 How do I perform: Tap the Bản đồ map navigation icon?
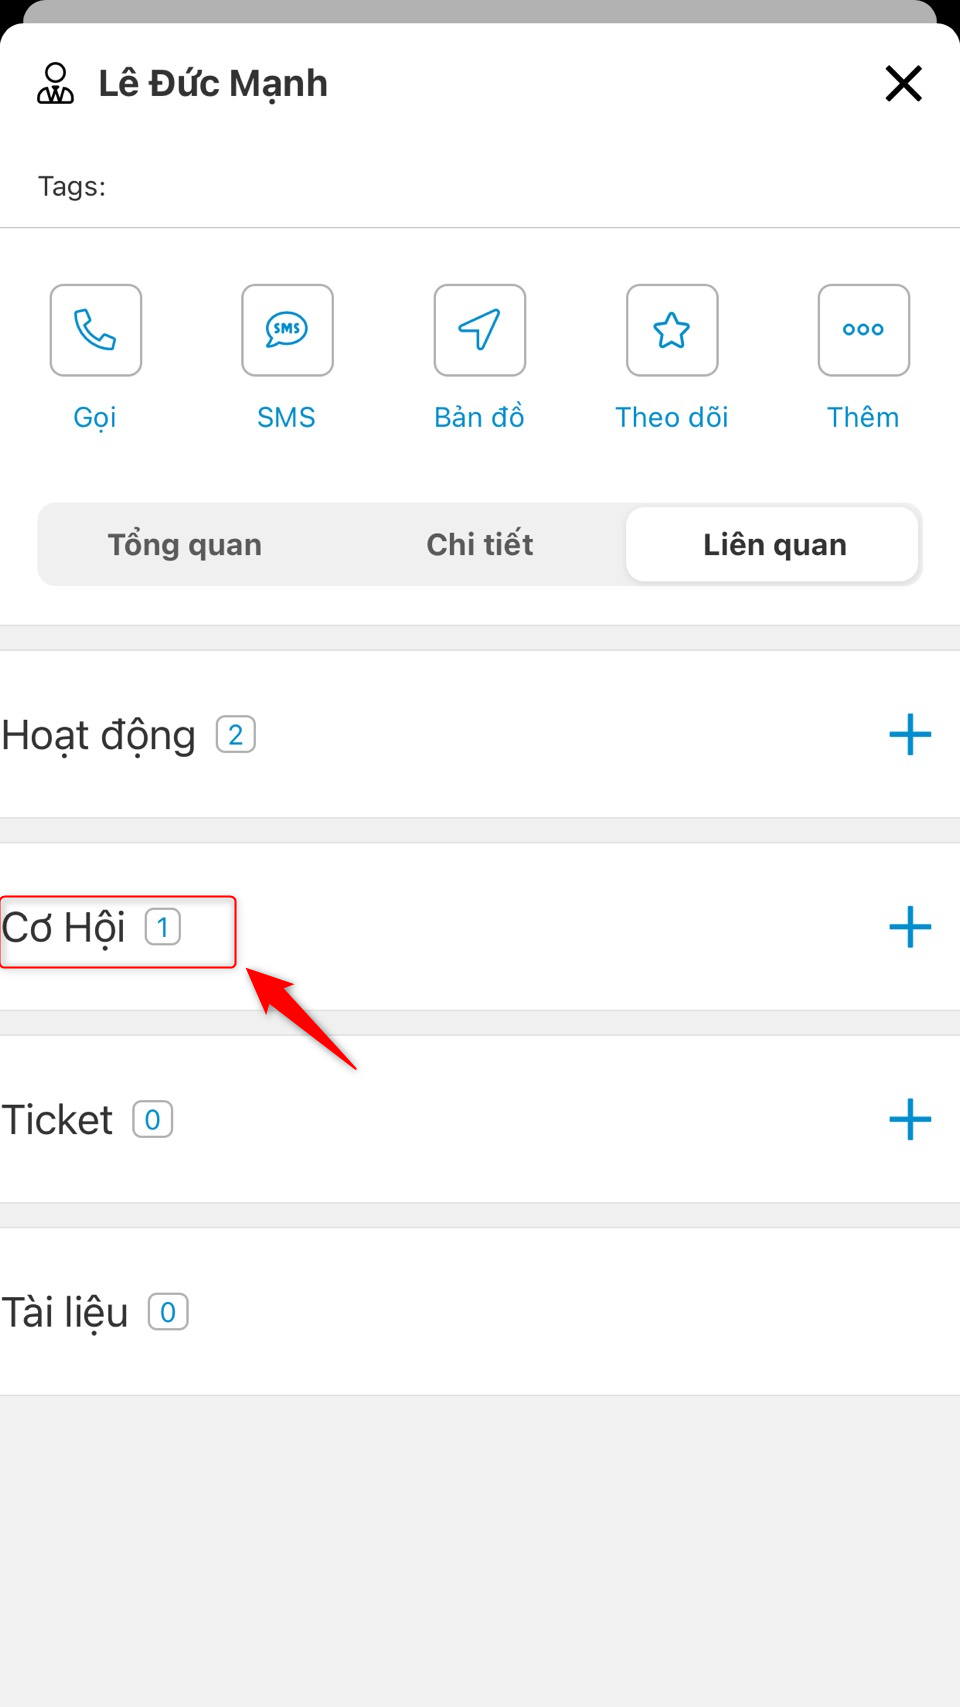[480, 330]
